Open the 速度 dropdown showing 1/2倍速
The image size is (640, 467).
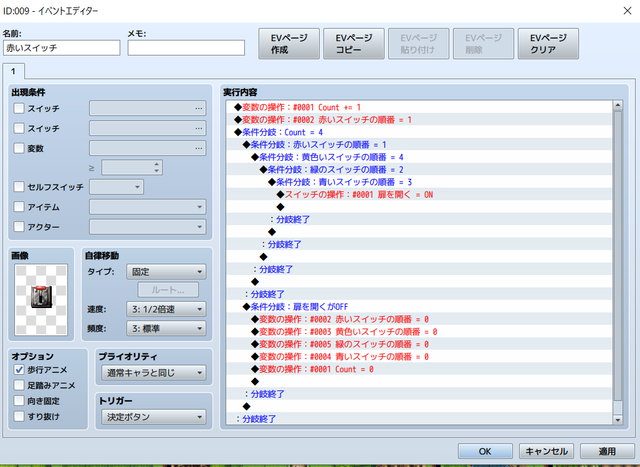tap(166, 309)
